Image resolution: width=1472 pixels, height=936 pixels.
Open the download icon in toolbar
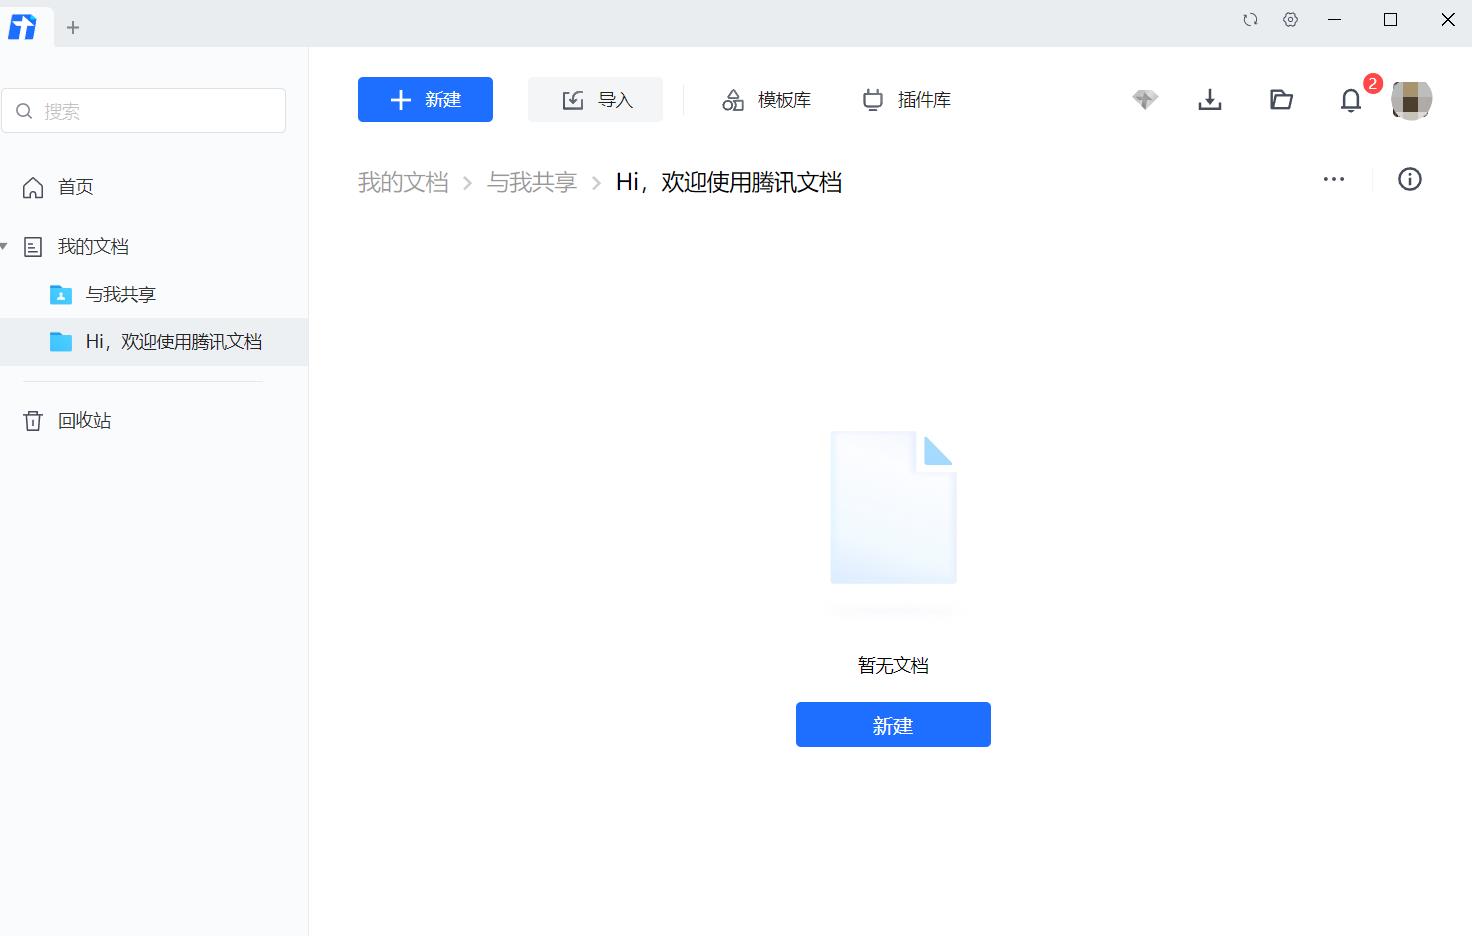pos(1210,100)
